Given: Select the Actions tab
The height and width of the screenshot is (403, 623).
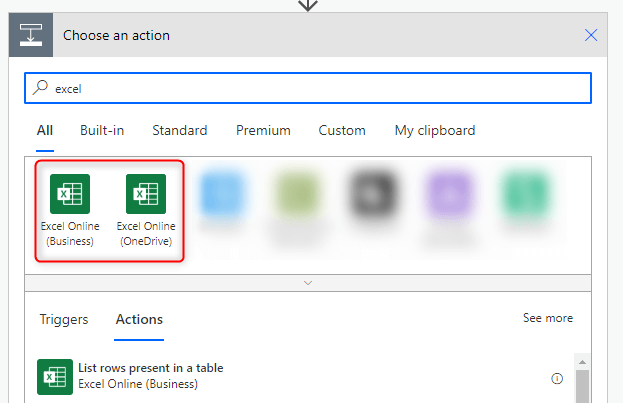Looking at the screenshot, I should (139, 320).
